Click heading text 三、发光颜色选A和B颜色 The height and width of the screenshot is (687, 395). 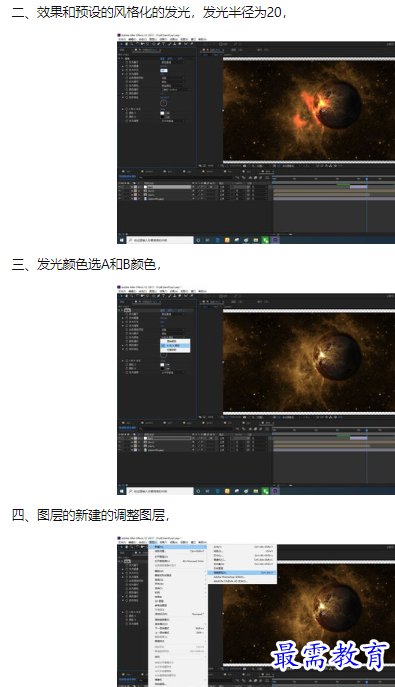coord(86,264)
